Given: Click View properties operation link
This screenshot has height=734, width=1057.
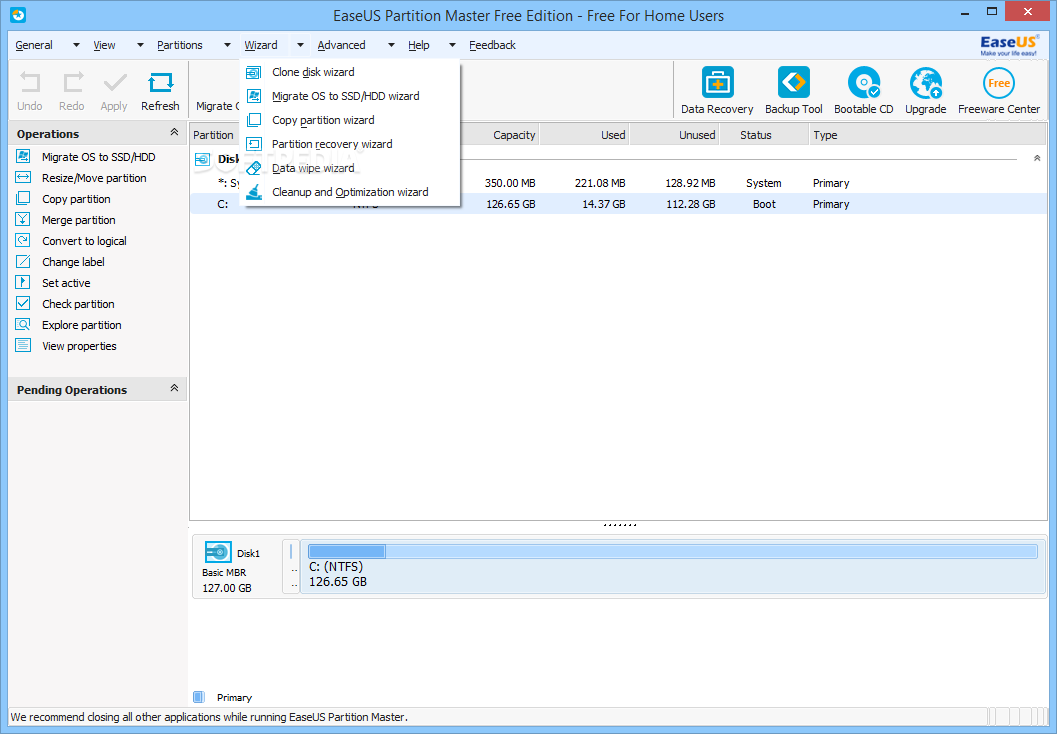Looking at the screenshot, I should click(80, 346).
